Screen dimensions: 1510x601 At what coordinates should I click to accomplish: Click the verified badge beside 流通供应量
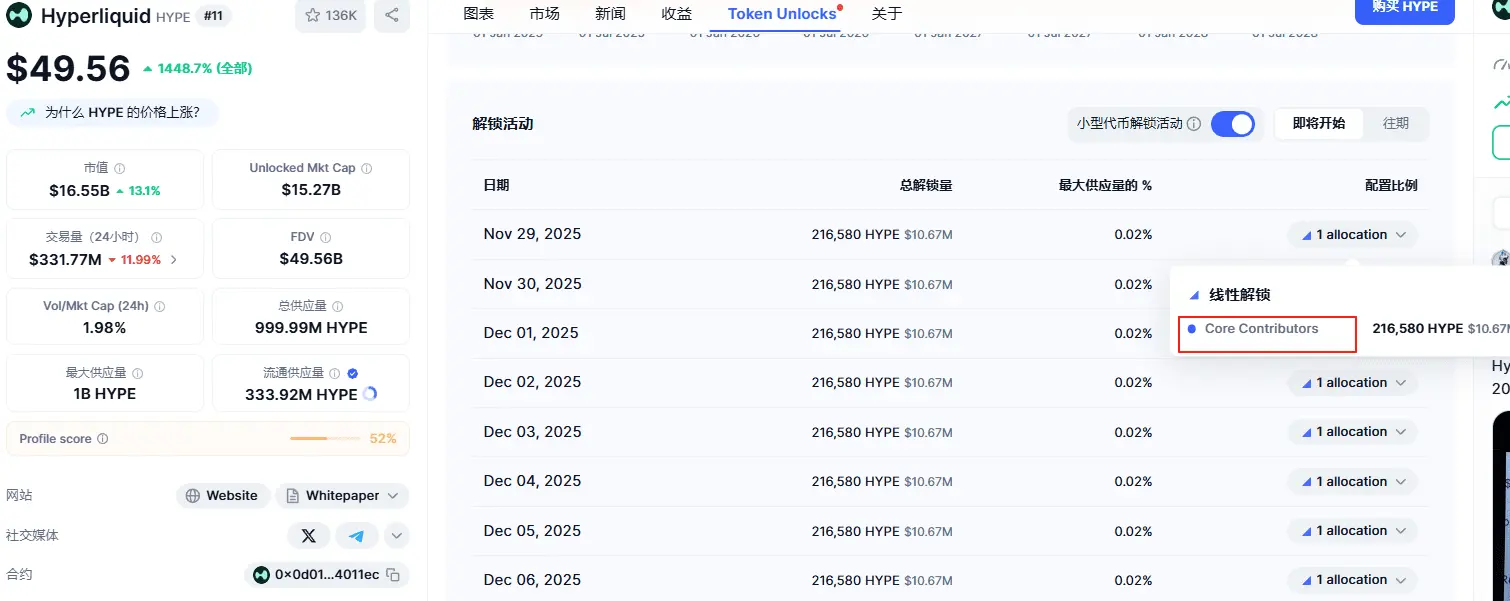352,373
